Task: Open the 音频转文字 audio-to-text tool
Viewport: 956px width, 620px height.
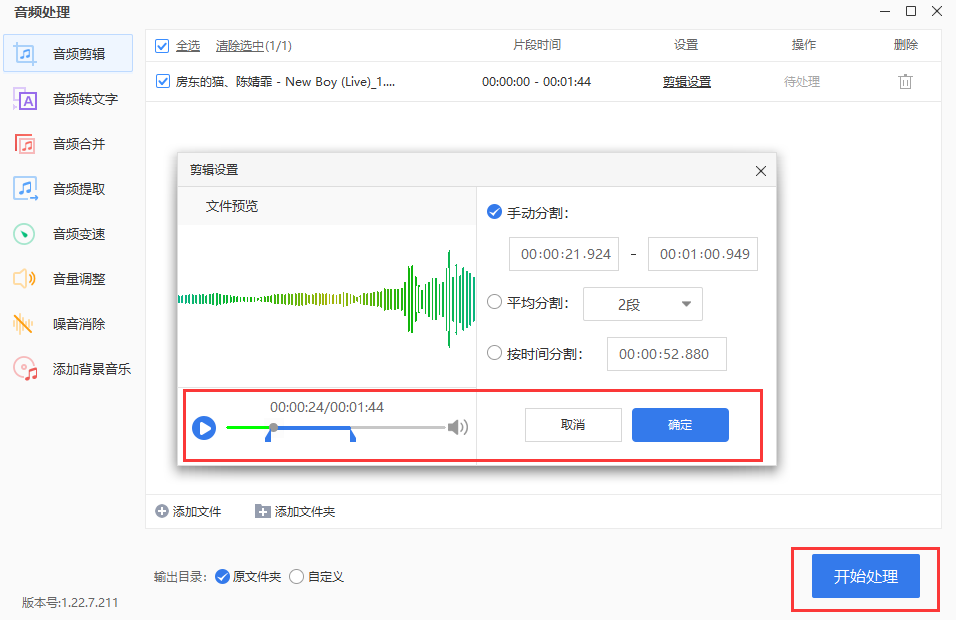Action: 69,99
